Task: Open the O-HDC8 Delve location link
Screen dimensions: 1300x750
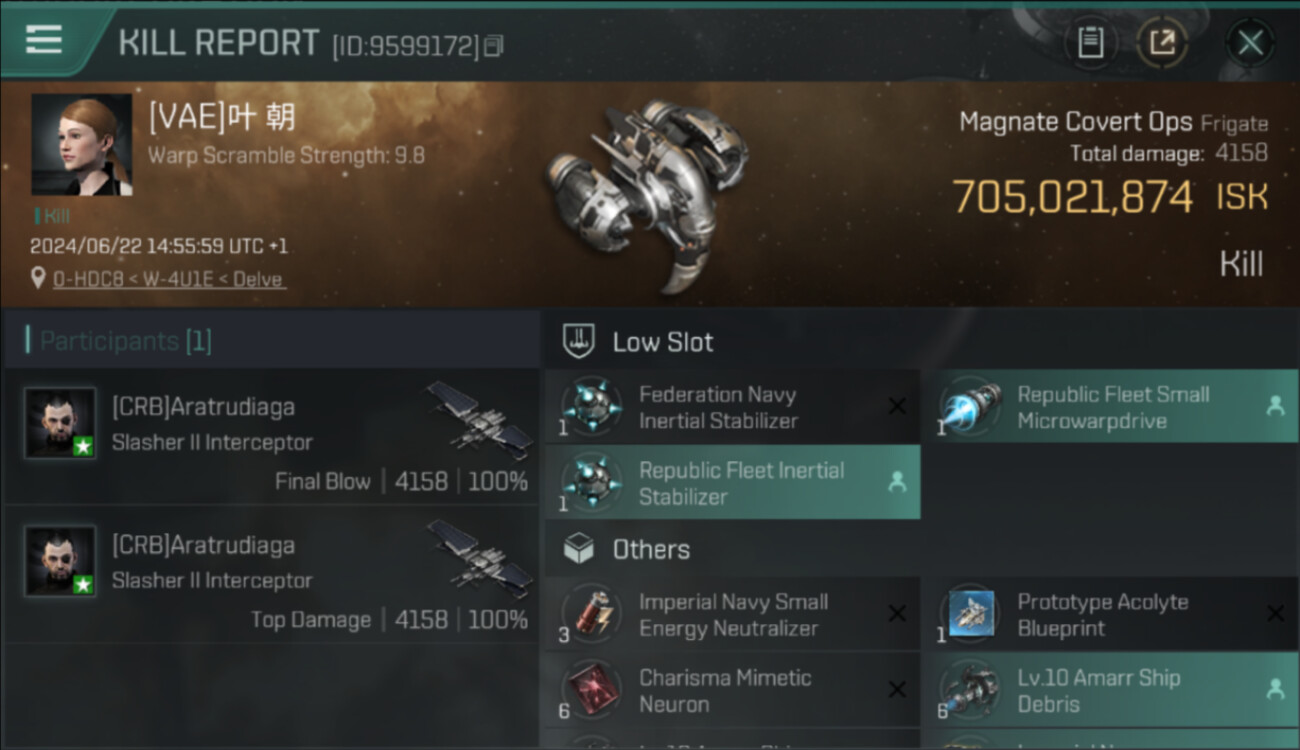Action: 168,279
